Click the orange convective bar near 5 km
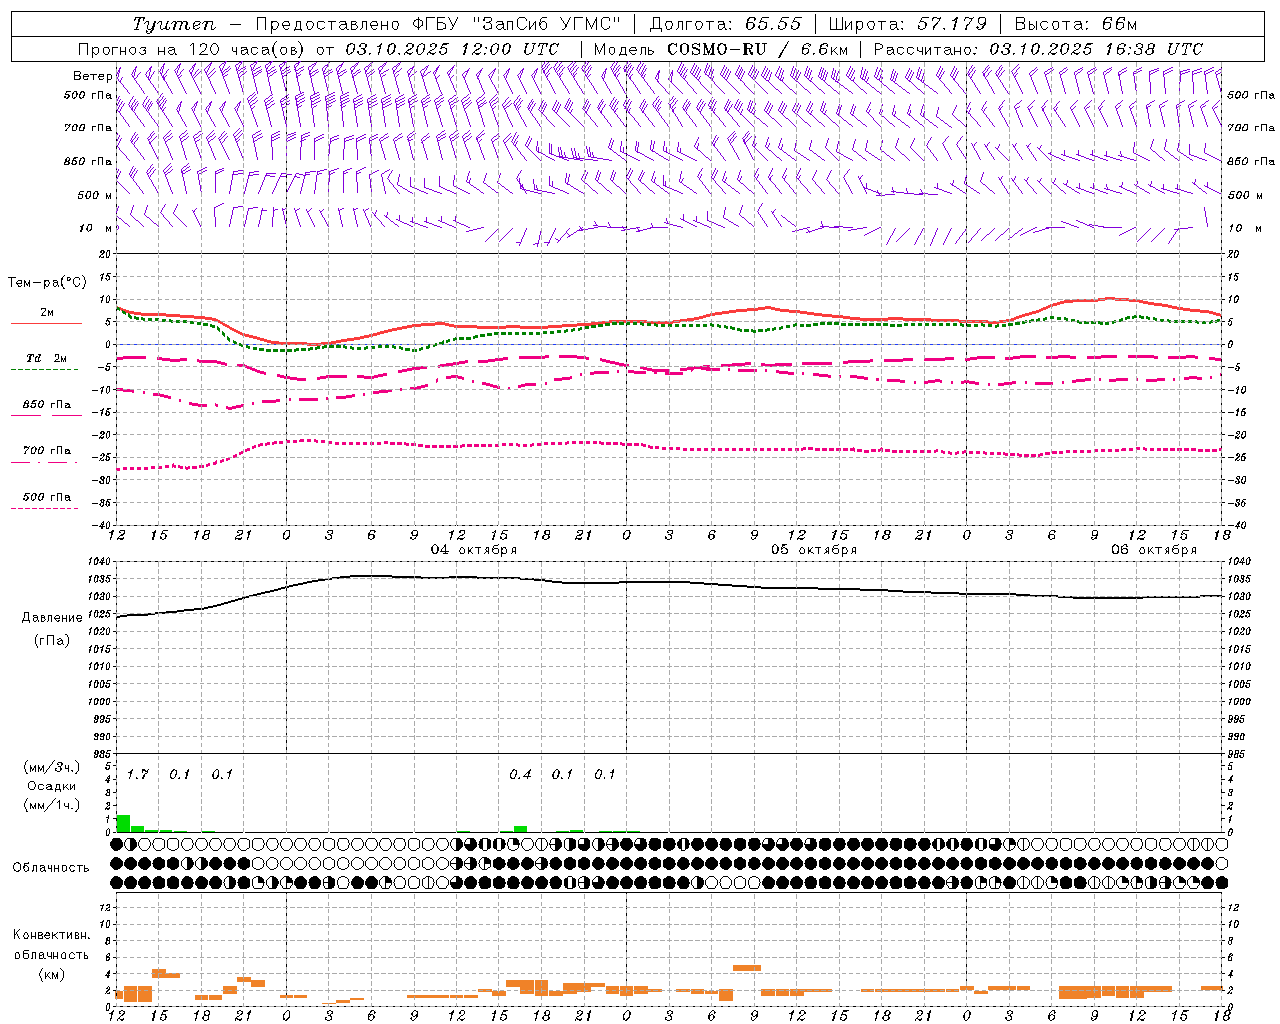1280x1024 pixels. click(747, 967)
